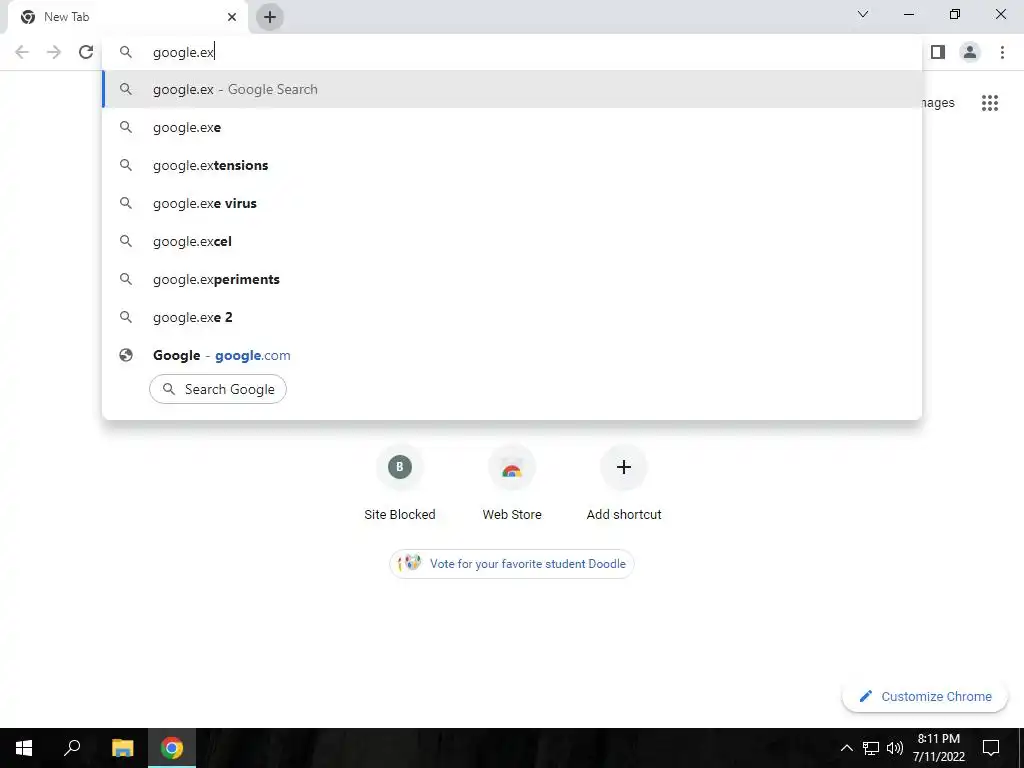The height and width of the screenshot is (768, 1024).
Task: Open 'Vote for your favorite student Doodle'
Action: (x=512, y=564)
